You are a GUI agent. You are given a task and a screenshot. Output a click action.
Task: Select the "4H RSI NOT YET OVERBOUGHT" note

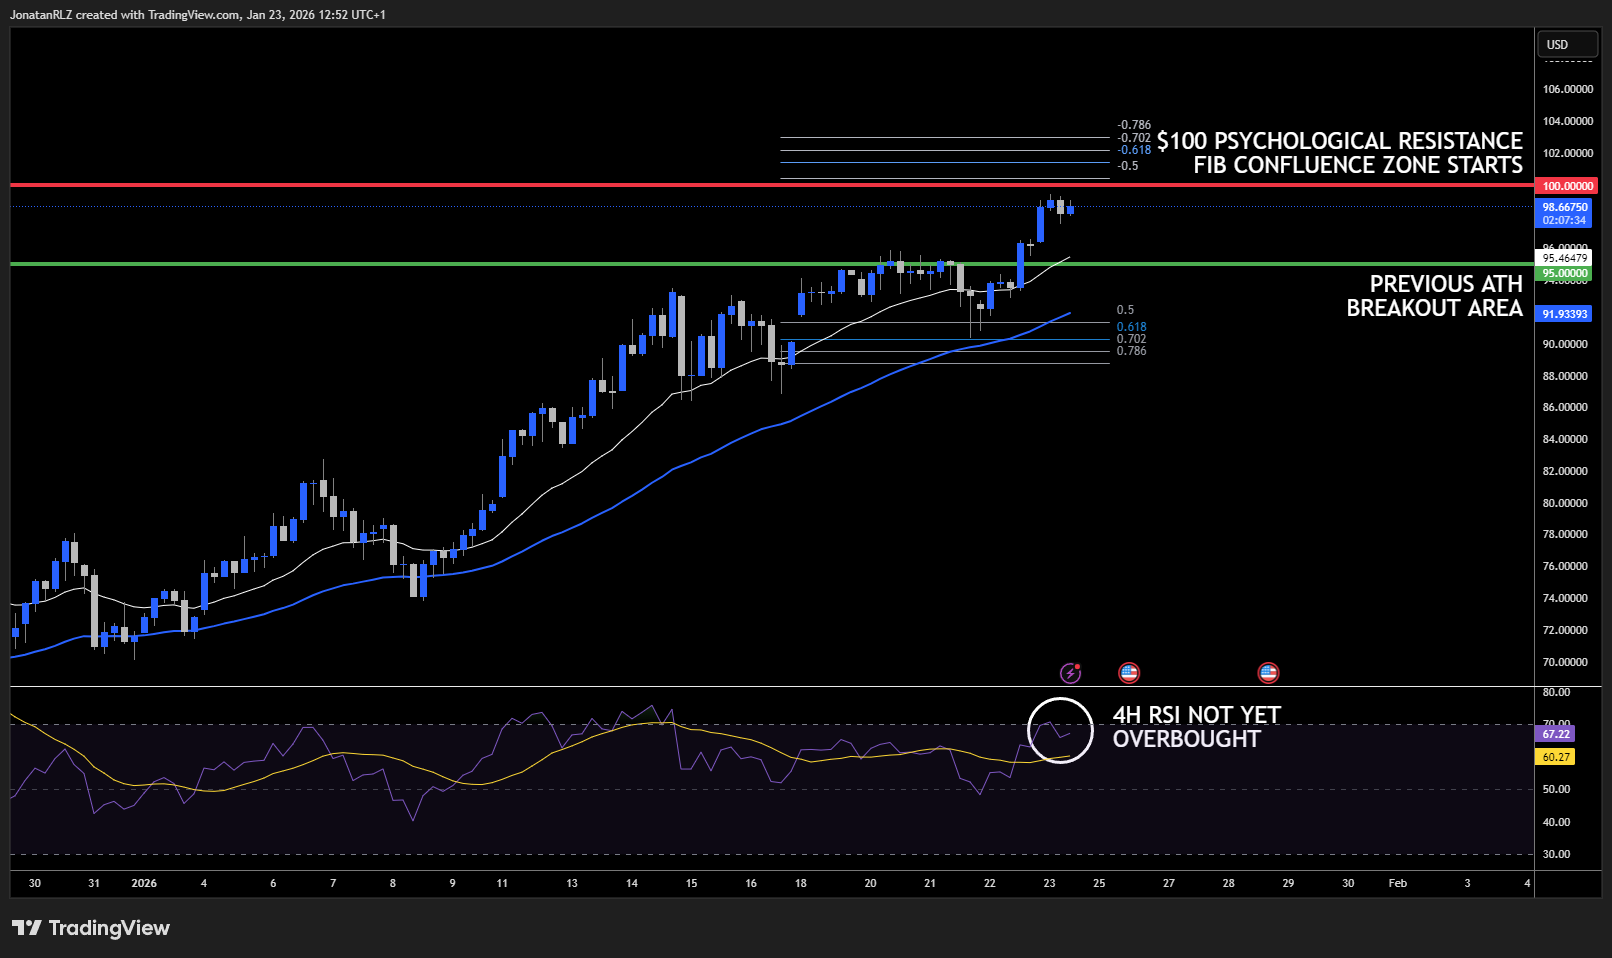pos(1196,727)
